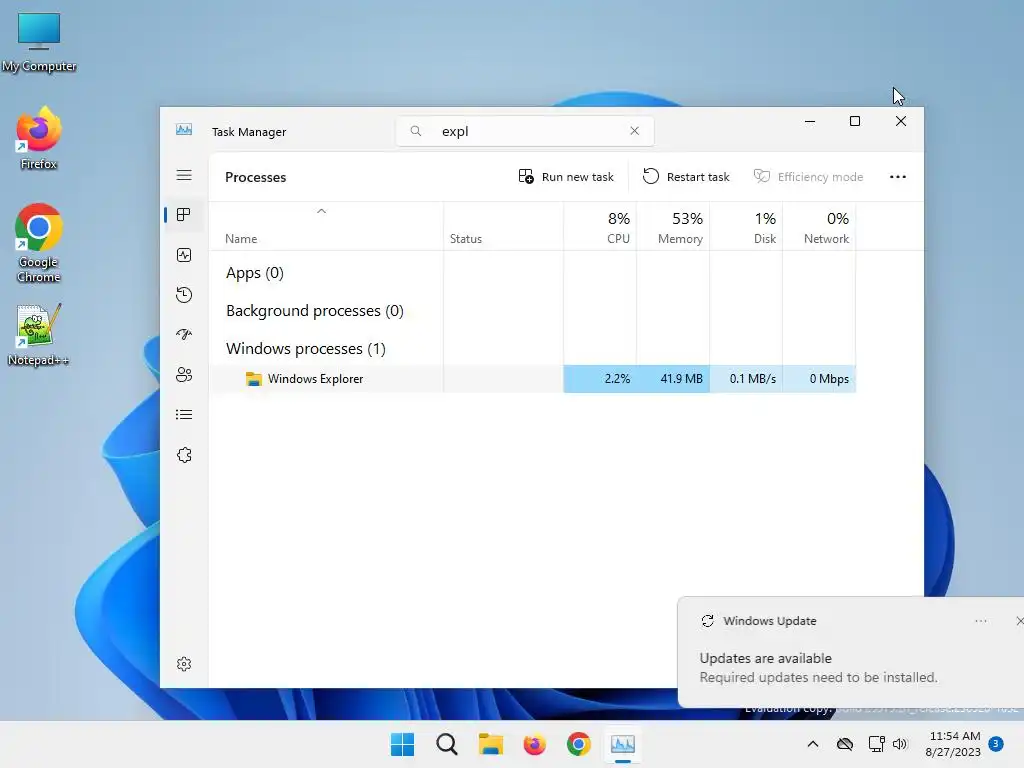This screenshot has height=768, width=1024.
Task: Click the Windows Explorer folder icon
Action: [x=253, y=379]
